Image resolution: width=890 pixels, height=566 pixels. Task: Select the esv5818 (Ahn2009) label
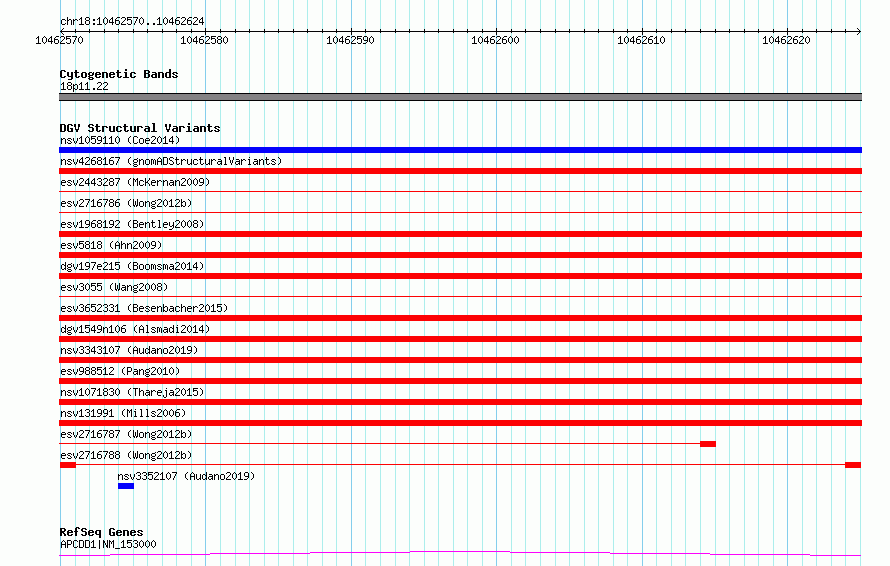[x=111, y=245]
